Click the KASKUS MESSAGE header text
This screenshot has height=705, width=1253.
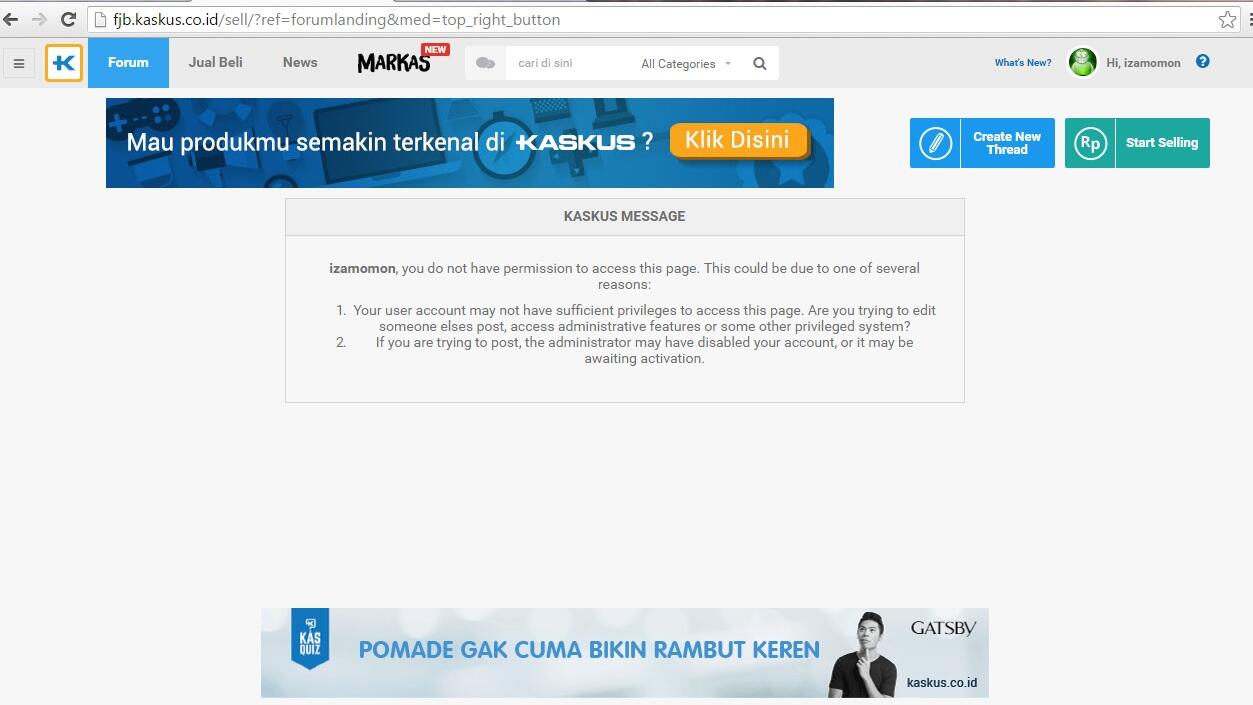625,216
